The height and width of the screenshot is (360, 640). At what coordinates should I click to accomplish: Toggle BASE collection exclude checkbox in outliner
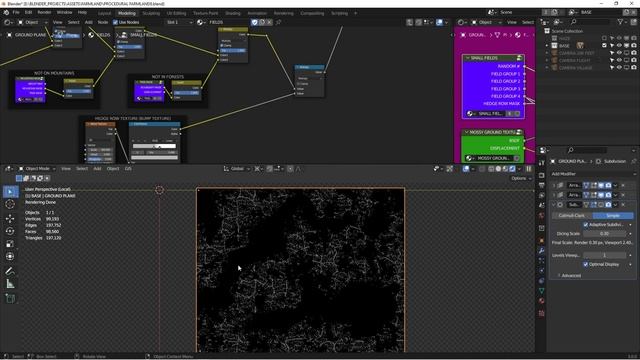point(604,45)
